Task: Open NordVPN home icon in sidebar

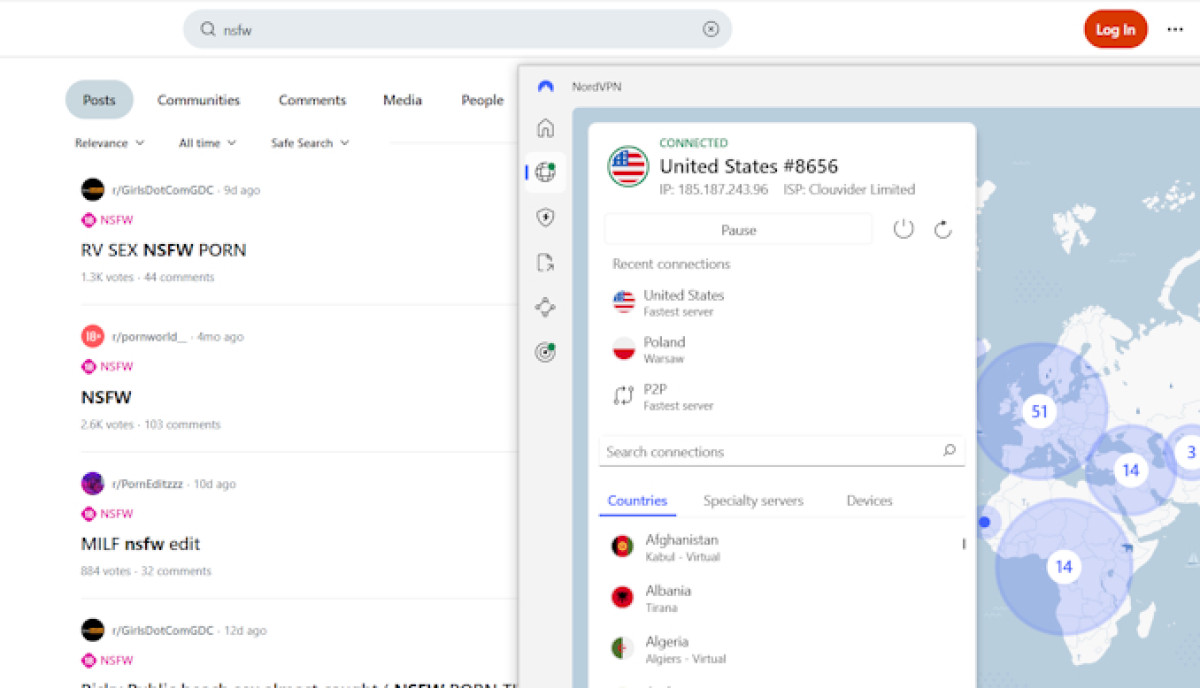Action: tap(545, 128)
